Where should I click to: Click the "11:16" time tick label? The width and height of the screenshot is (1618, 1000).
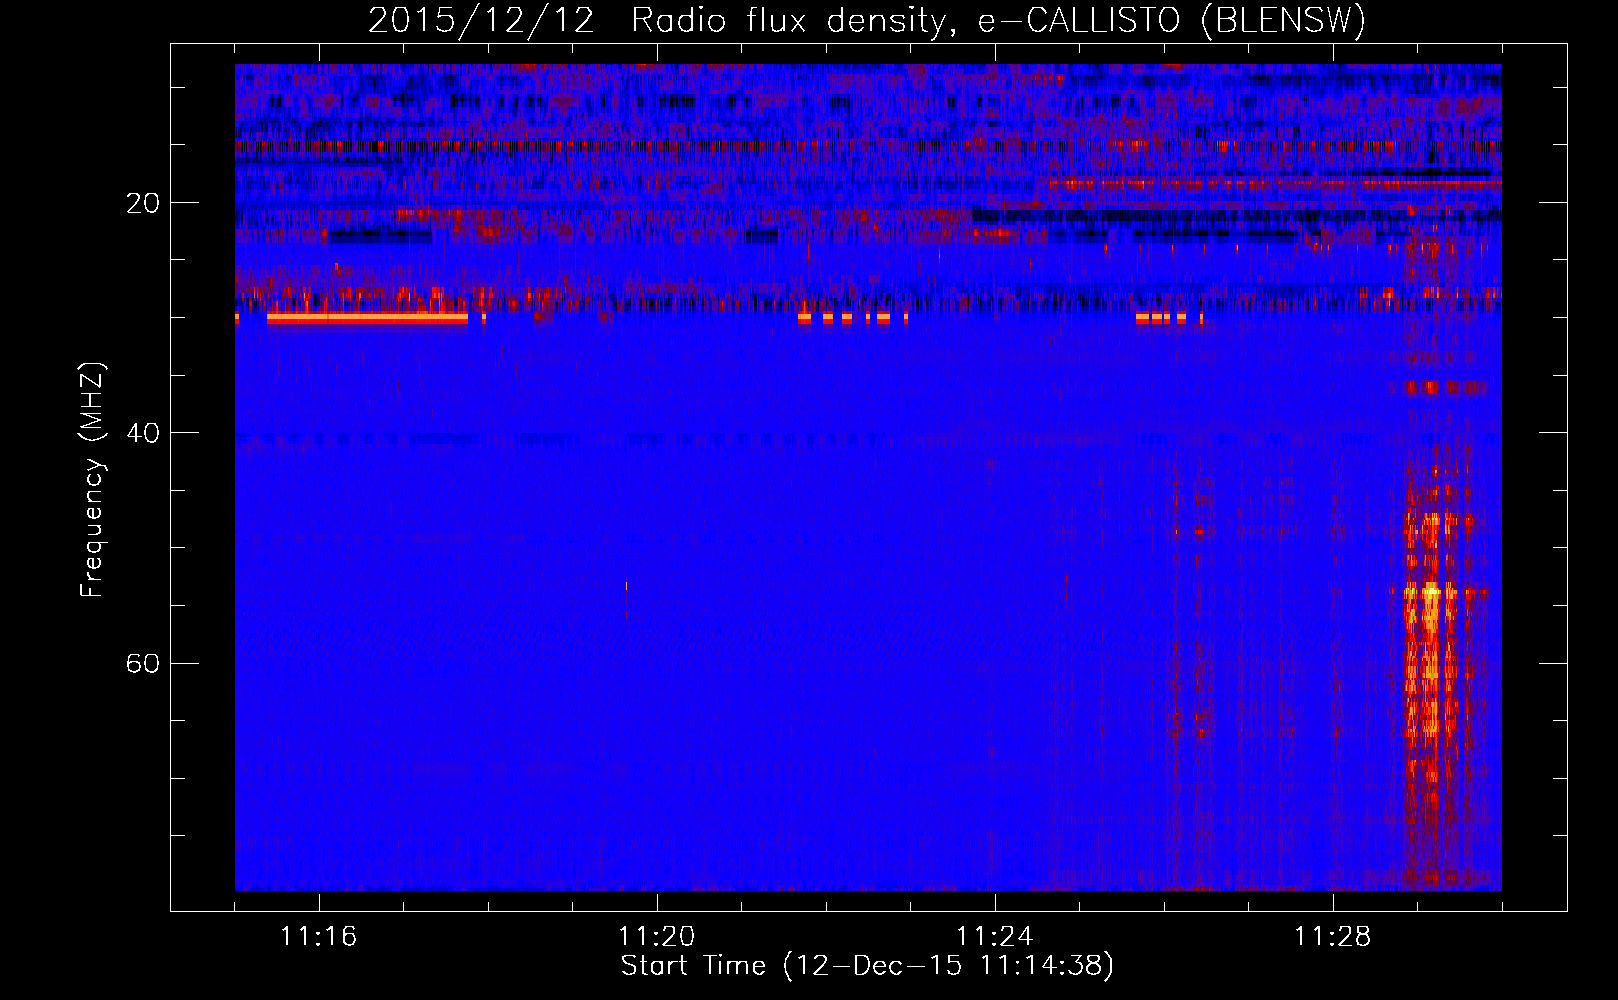coord(319,937)
